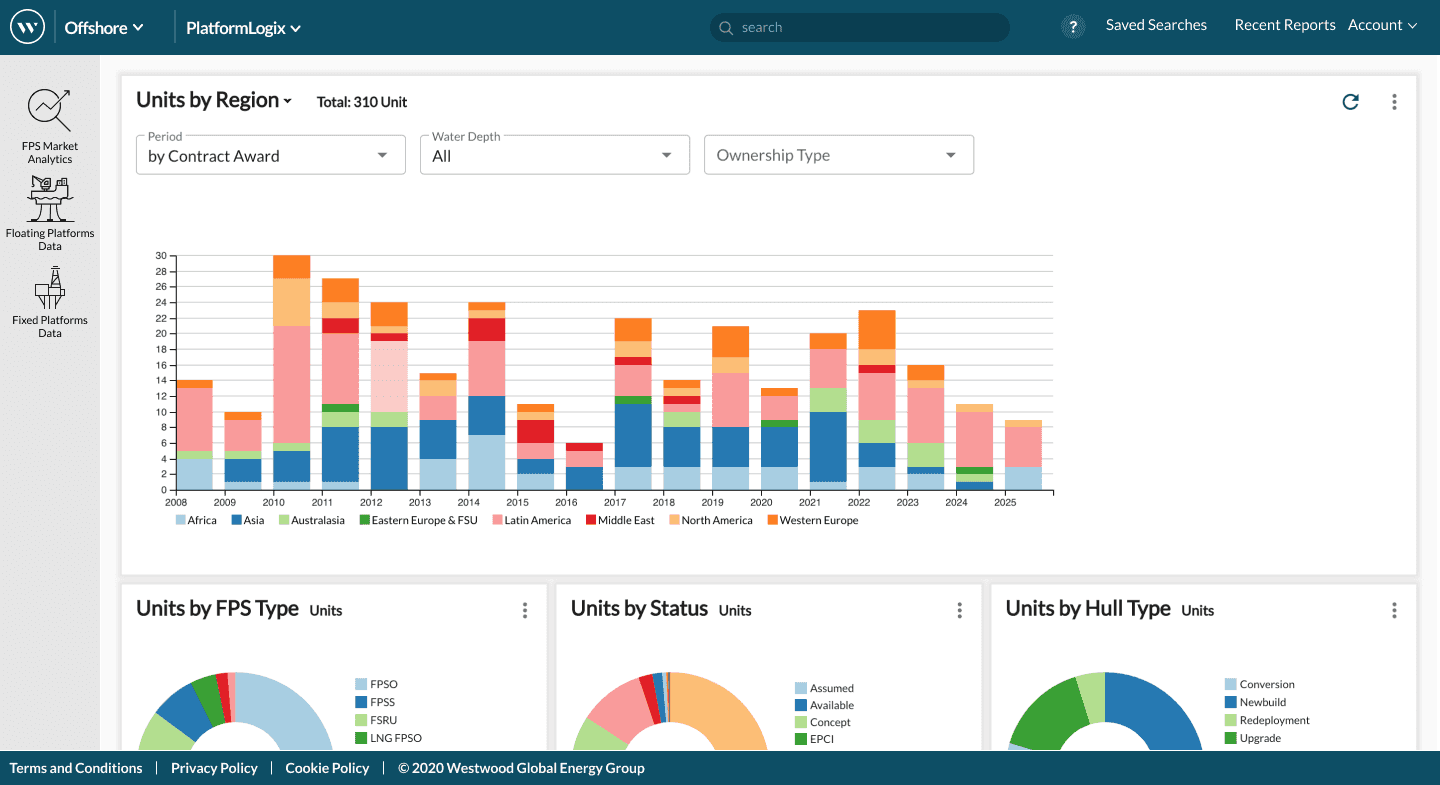Click the help question mark icon
The width and height of the screenshot is (1440, 785).
click(1073, 27)
